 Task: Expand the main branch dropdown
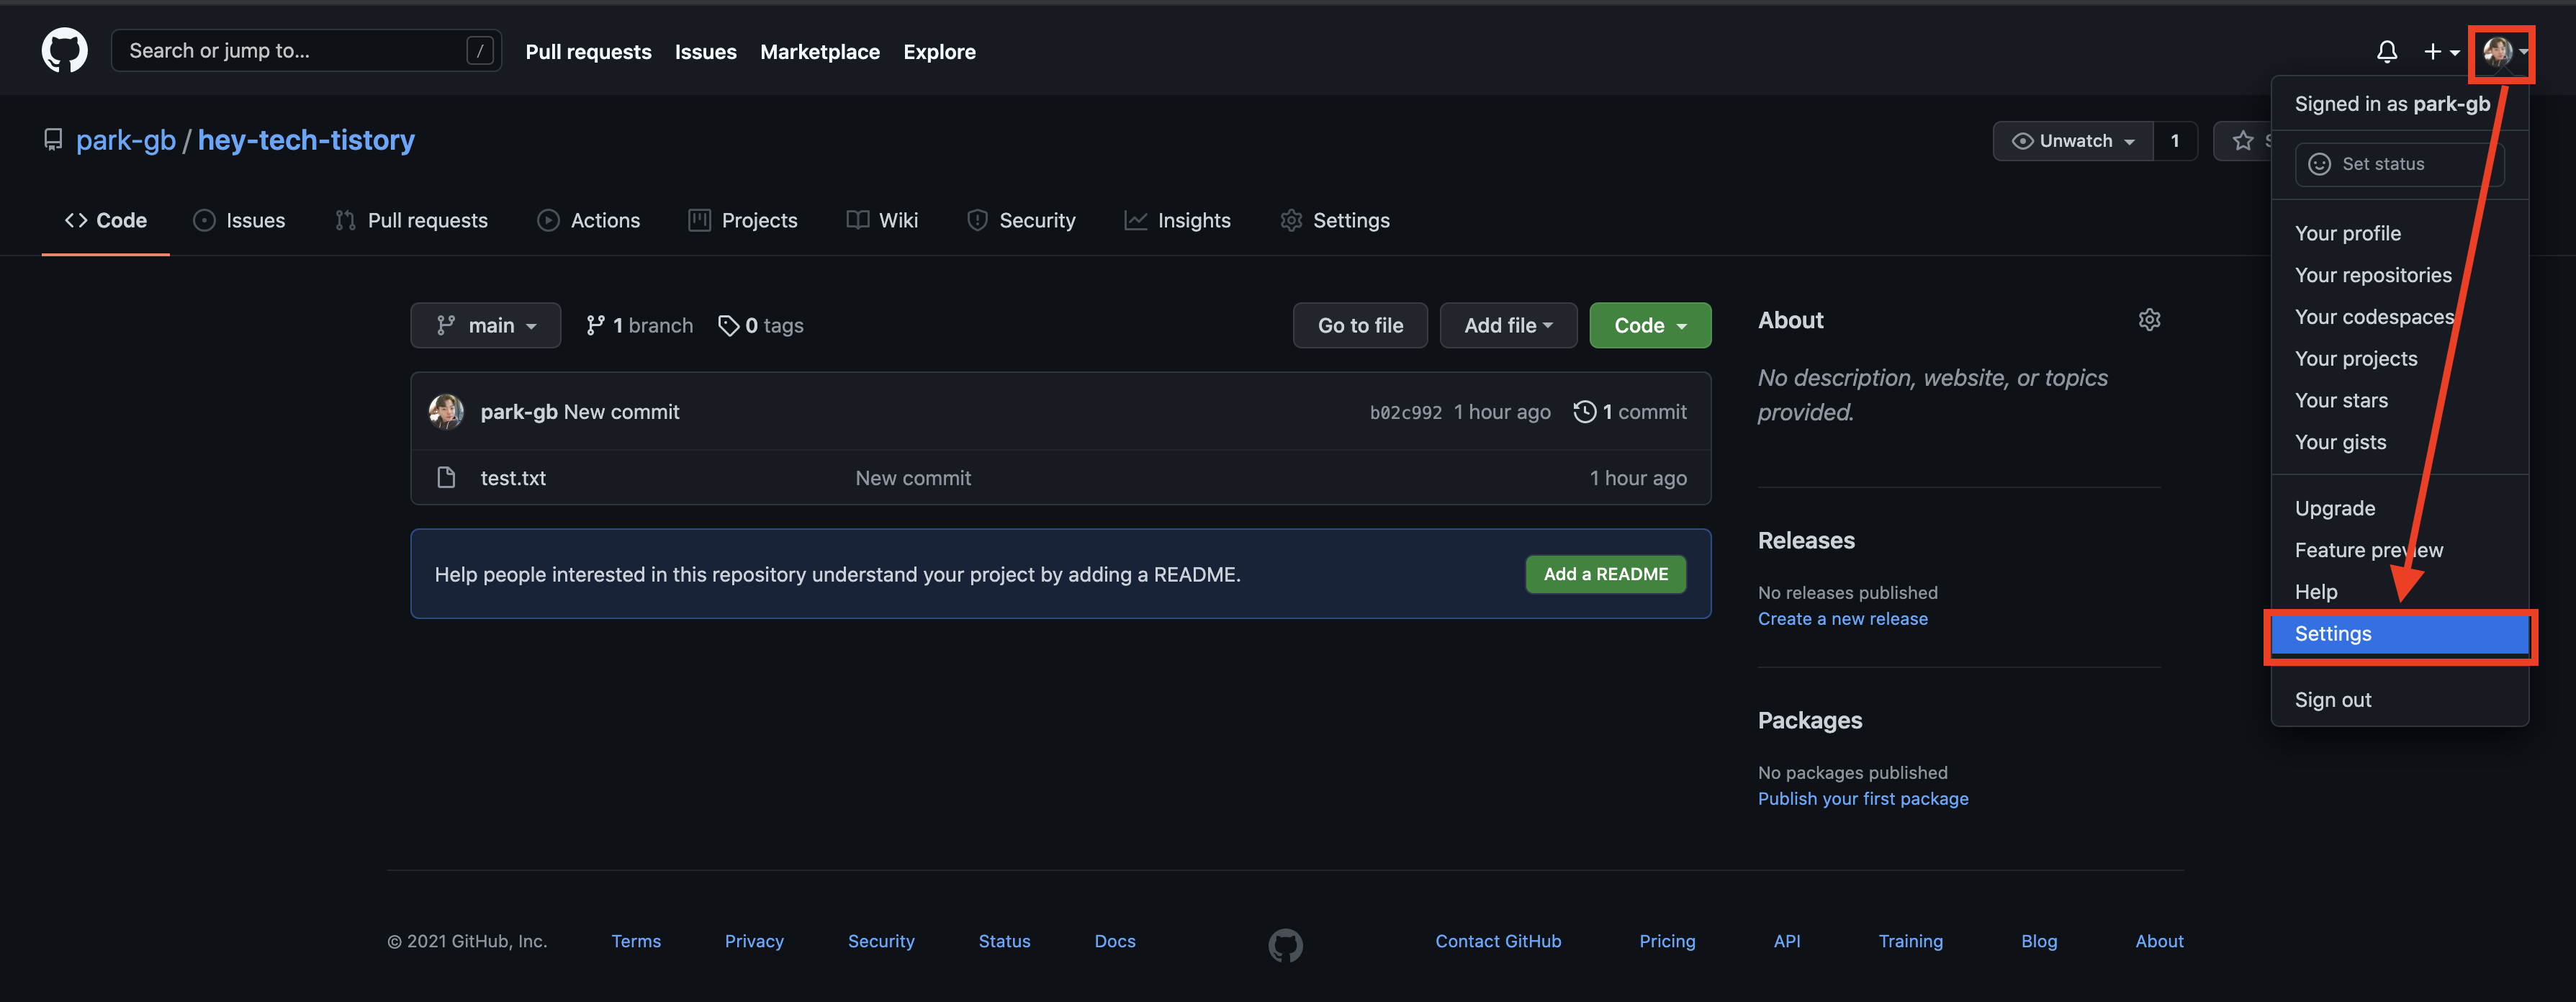[486, 326]
